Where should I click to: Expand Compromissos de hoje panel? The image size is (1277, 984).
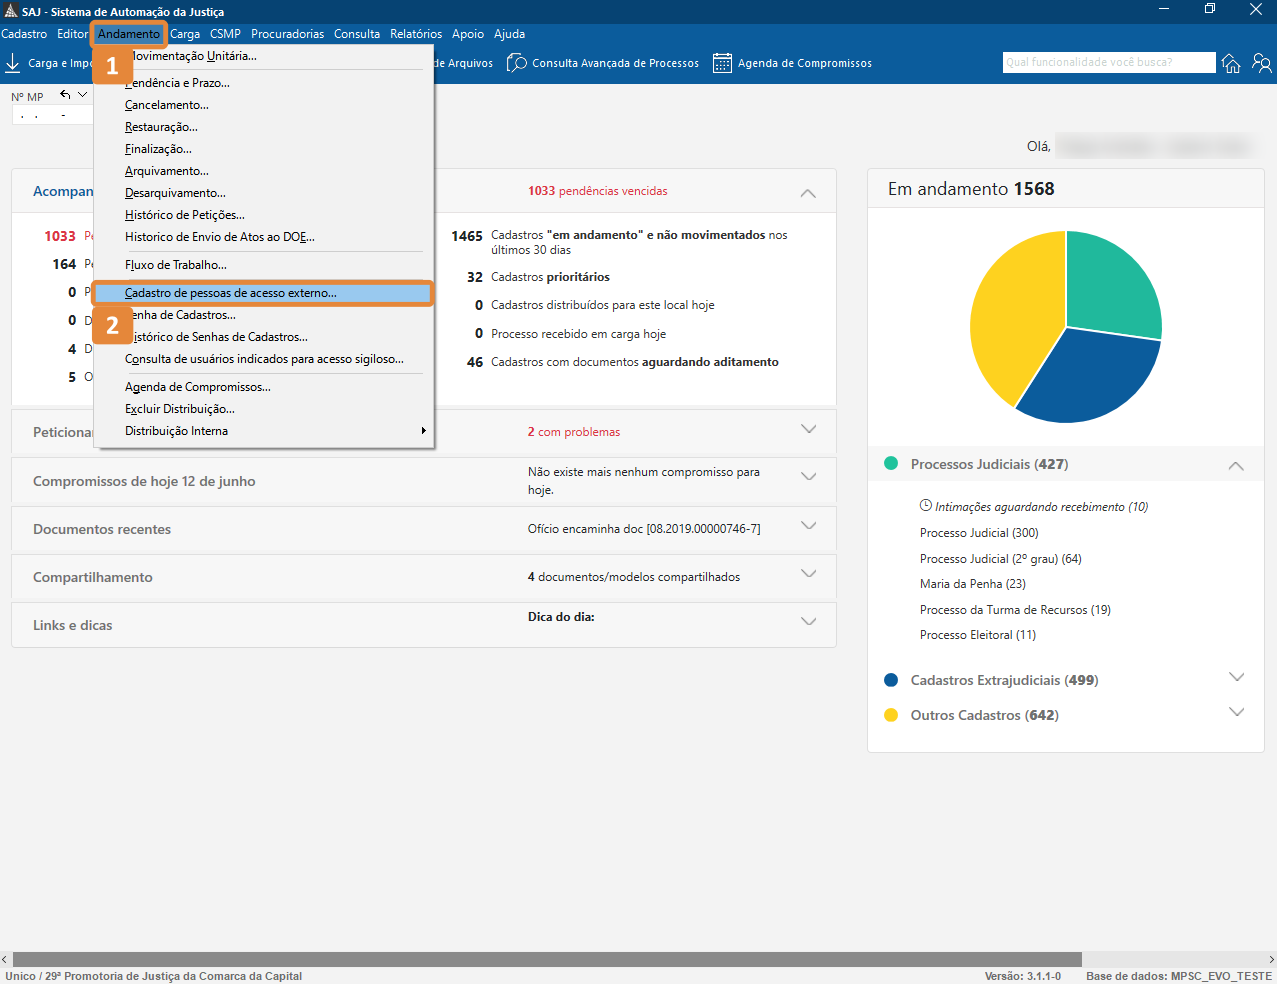pos(809,477)
